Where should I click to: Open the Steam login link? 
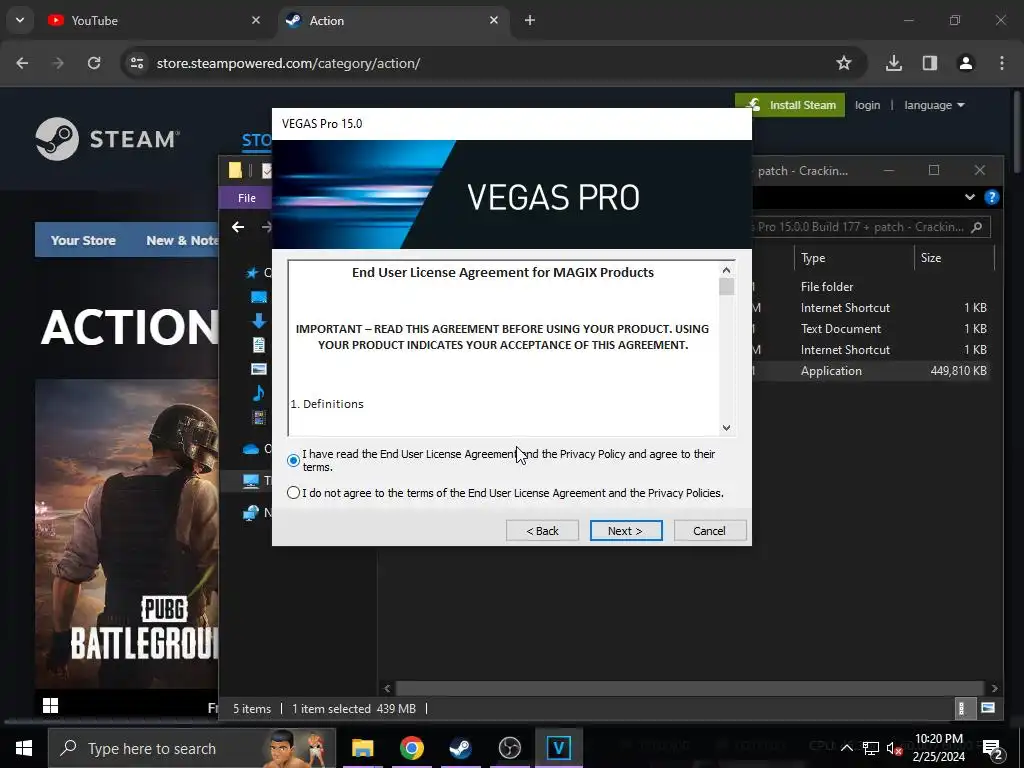(867, 105)
